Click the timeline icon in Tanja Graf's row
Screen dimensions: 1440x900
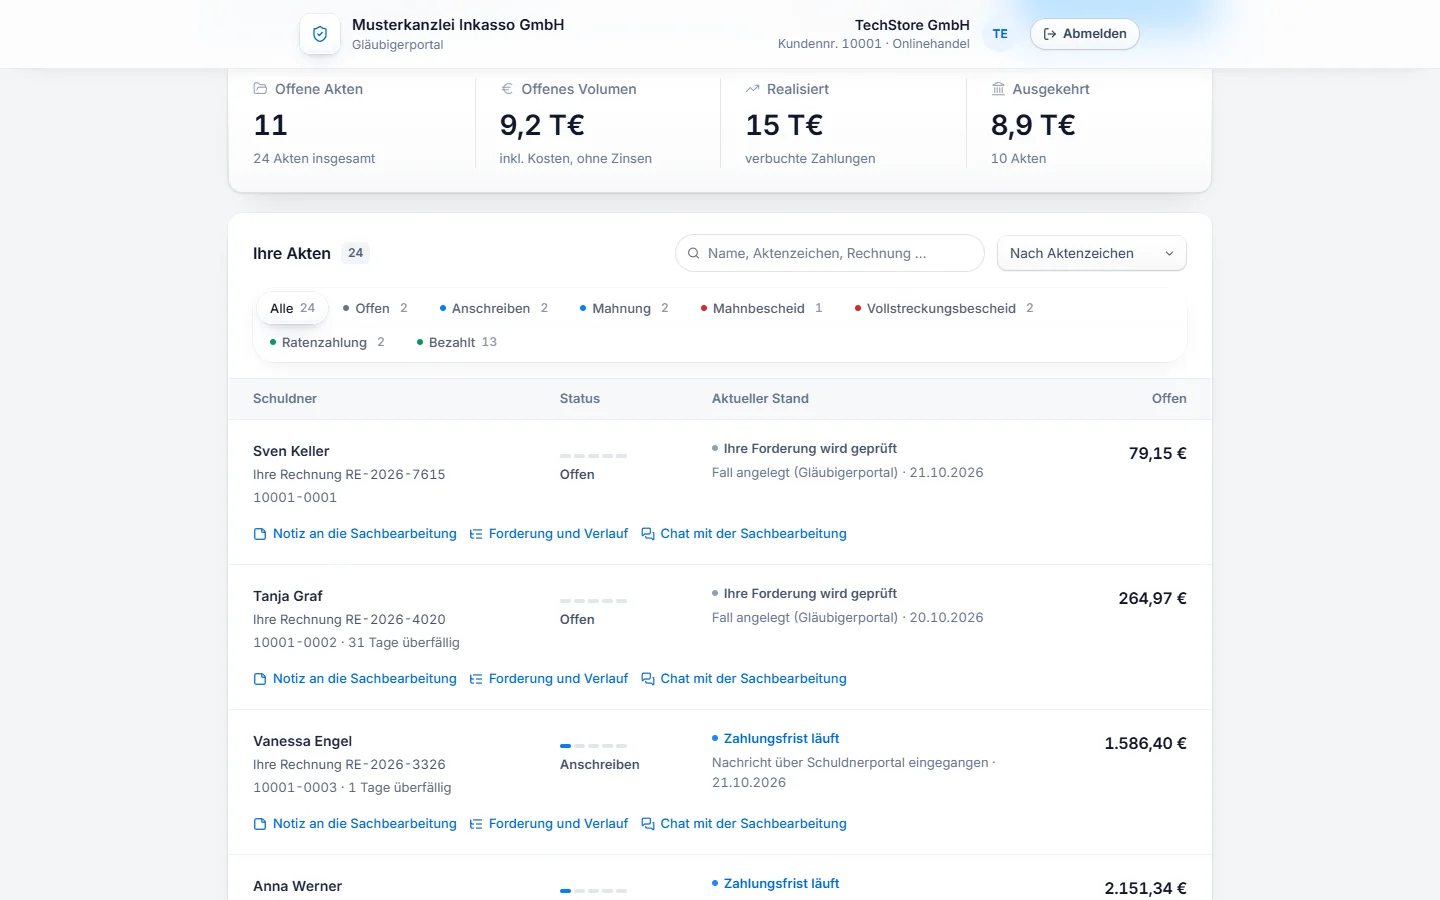coord(476,679)
